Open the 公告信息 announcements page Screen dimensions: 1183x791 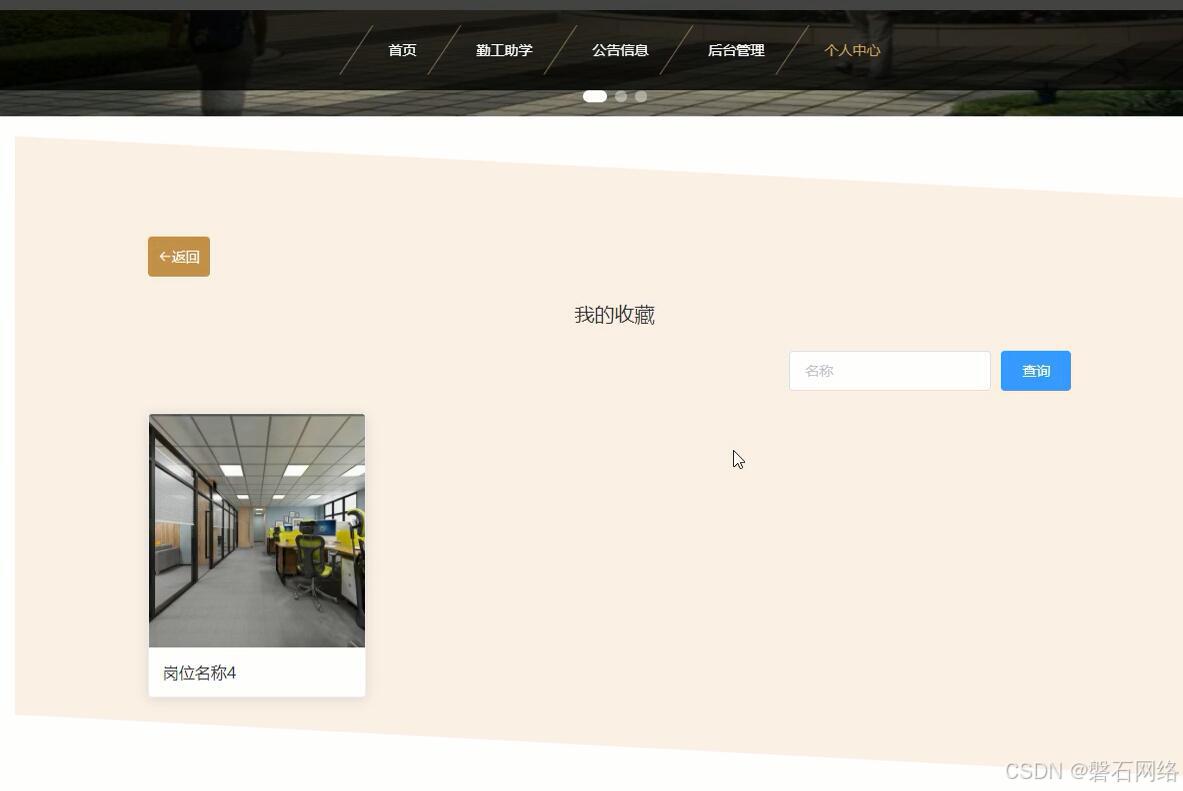tap(620, 49)
